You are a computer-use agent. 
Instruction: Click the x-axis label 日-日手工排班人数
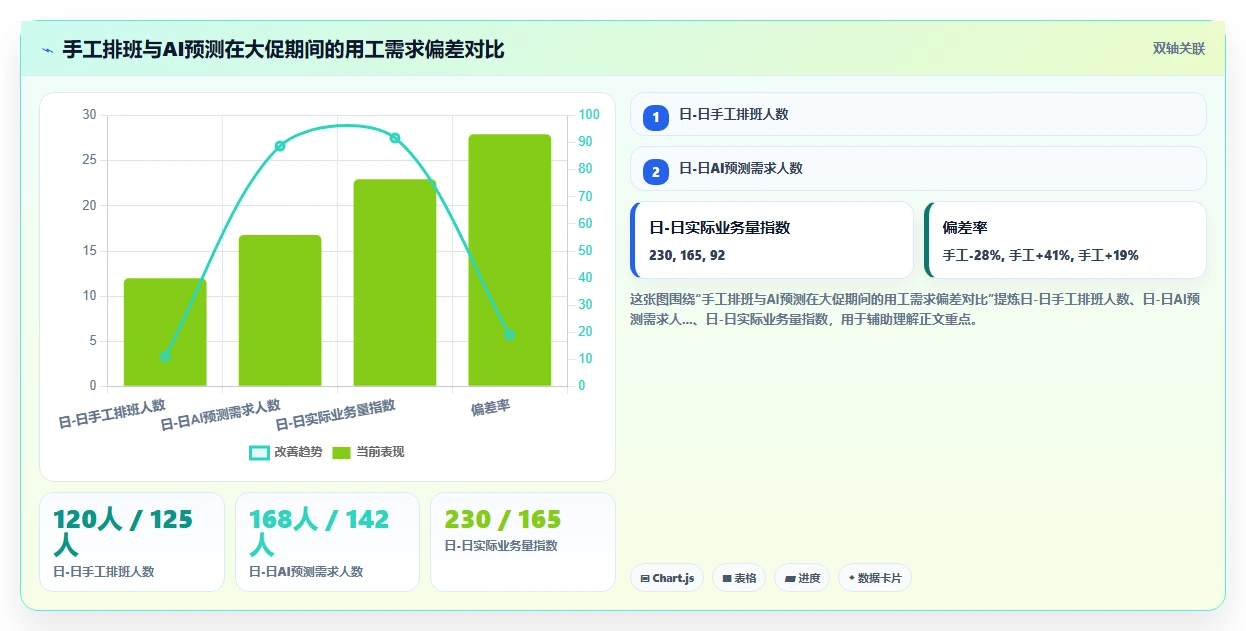click(x=112, y=414)
